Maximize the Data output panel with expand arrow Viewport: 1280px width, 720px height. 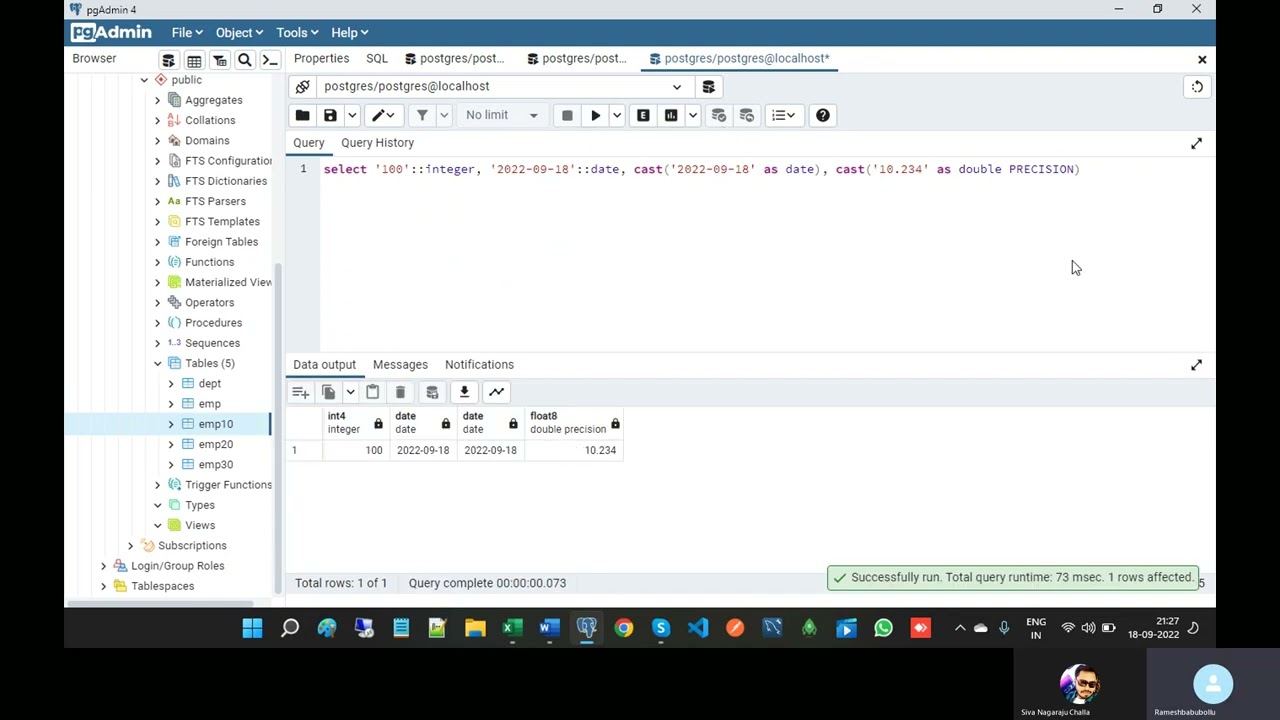pos(1196,365)
